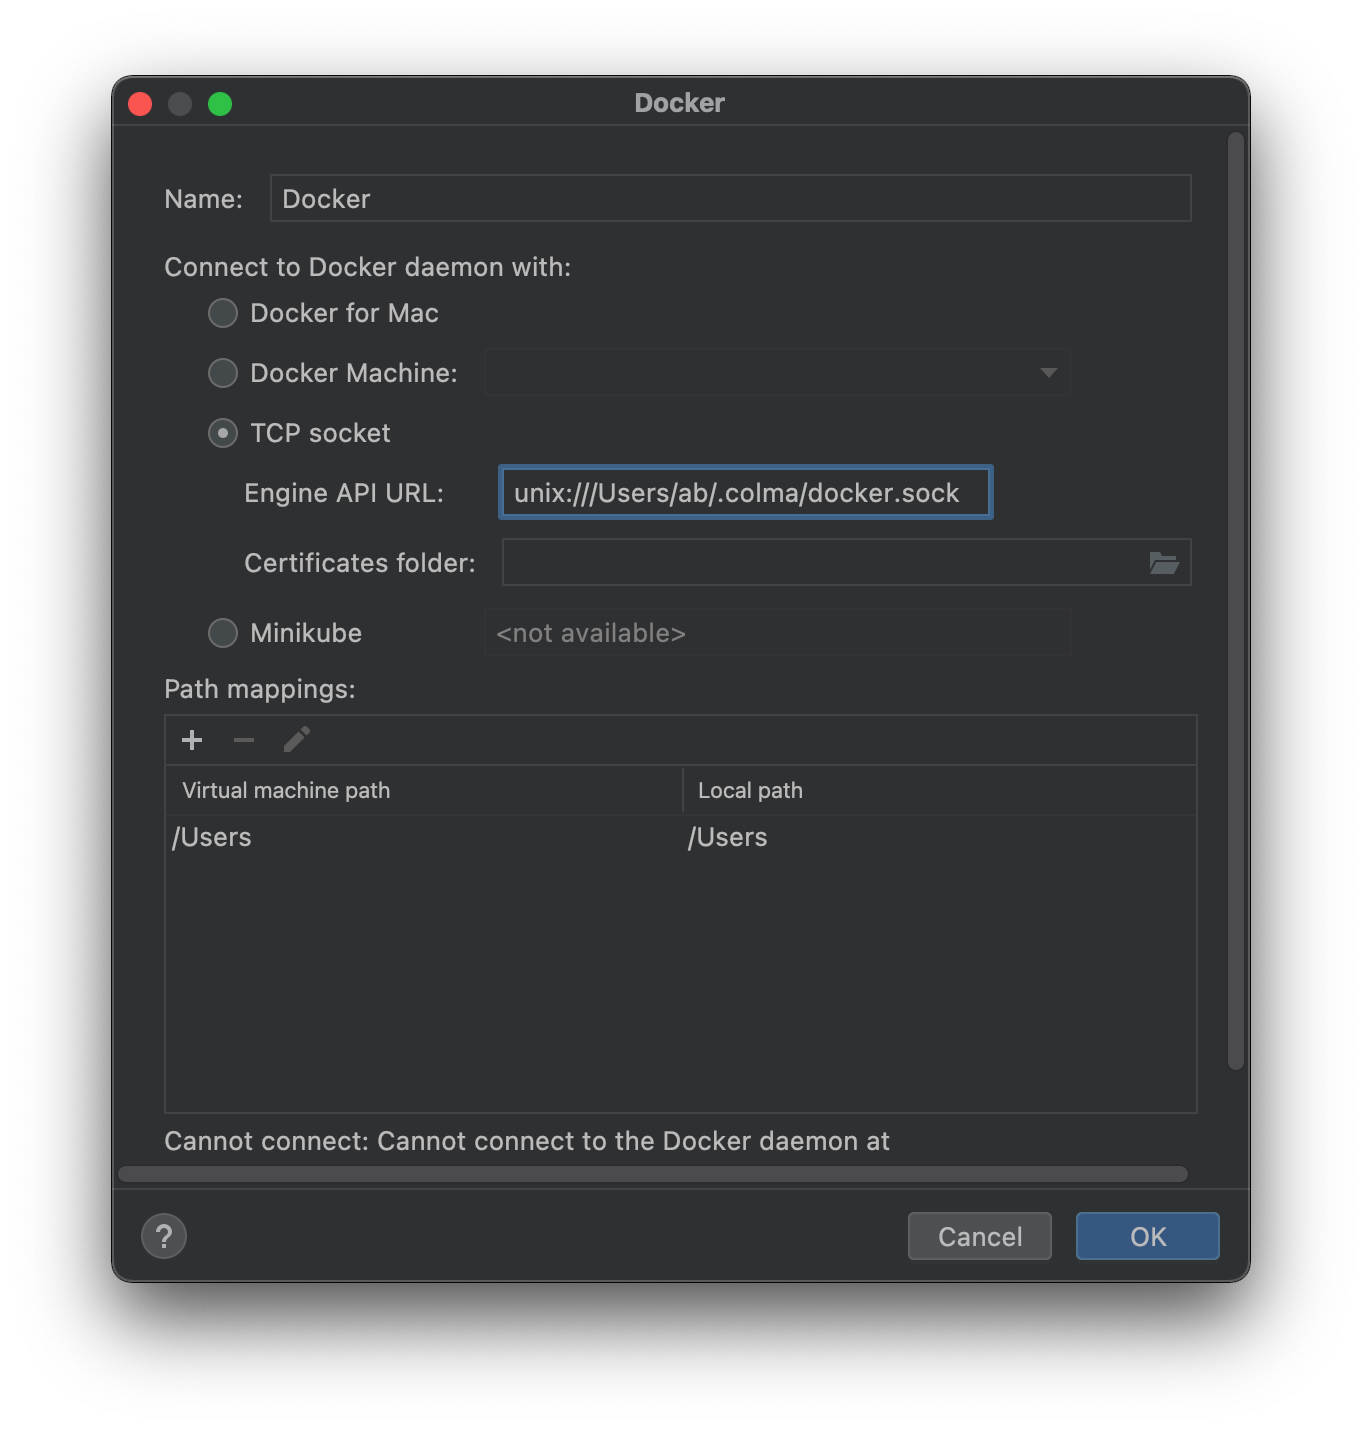
Task: Enter fullscreen with the green traffic light
Action: [x=220, y=103]
